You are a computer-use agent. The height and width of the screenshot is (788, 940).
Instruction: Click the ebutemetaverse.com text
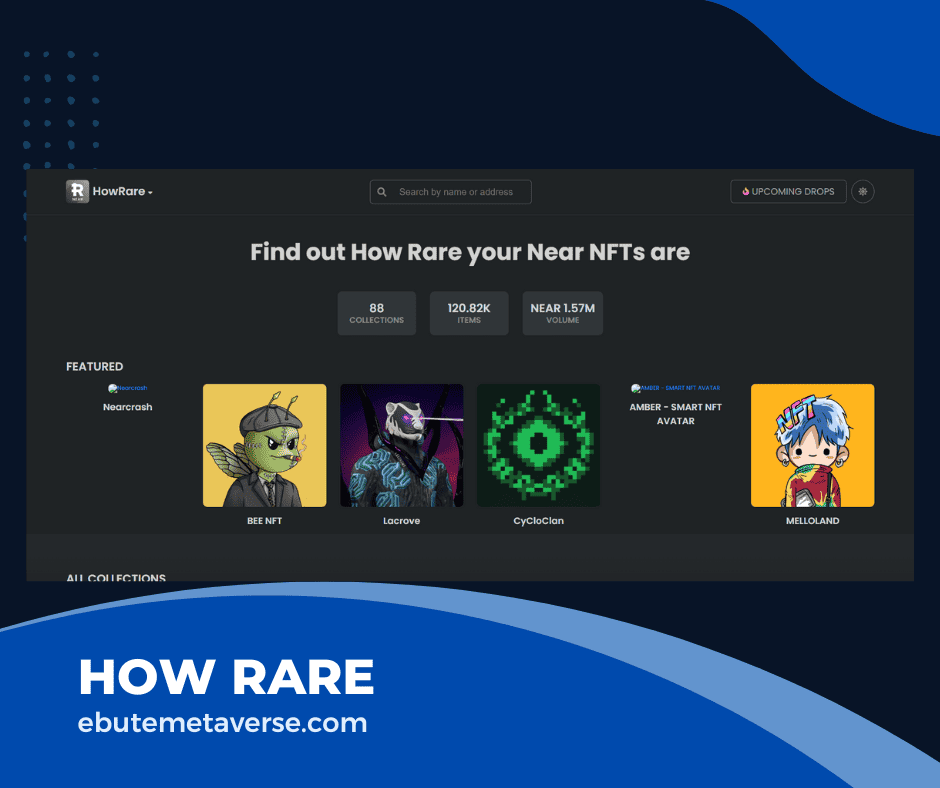coord(222,723)
